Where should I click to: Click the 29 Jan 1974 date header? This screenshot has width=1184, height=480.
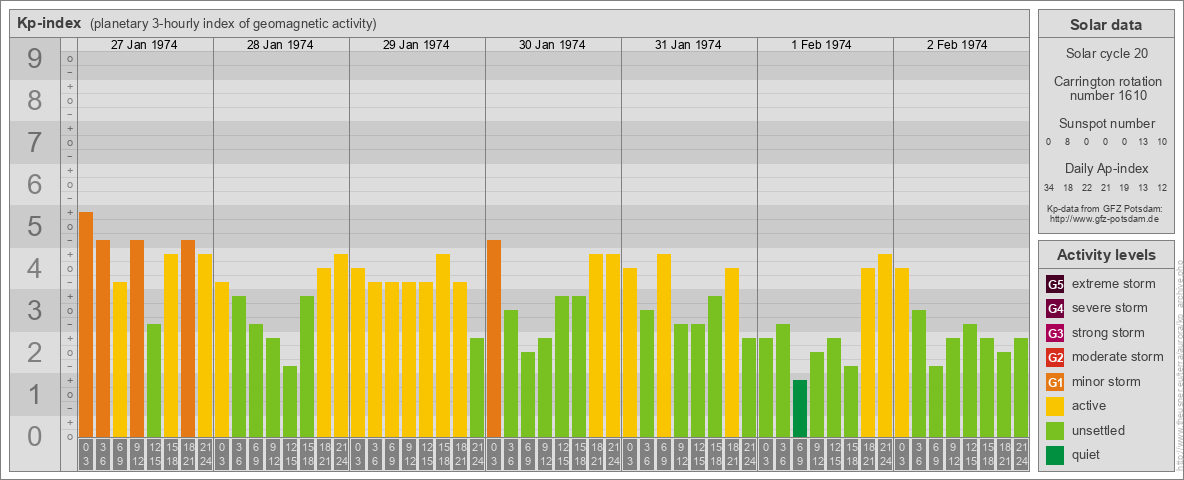coord(416,45)
